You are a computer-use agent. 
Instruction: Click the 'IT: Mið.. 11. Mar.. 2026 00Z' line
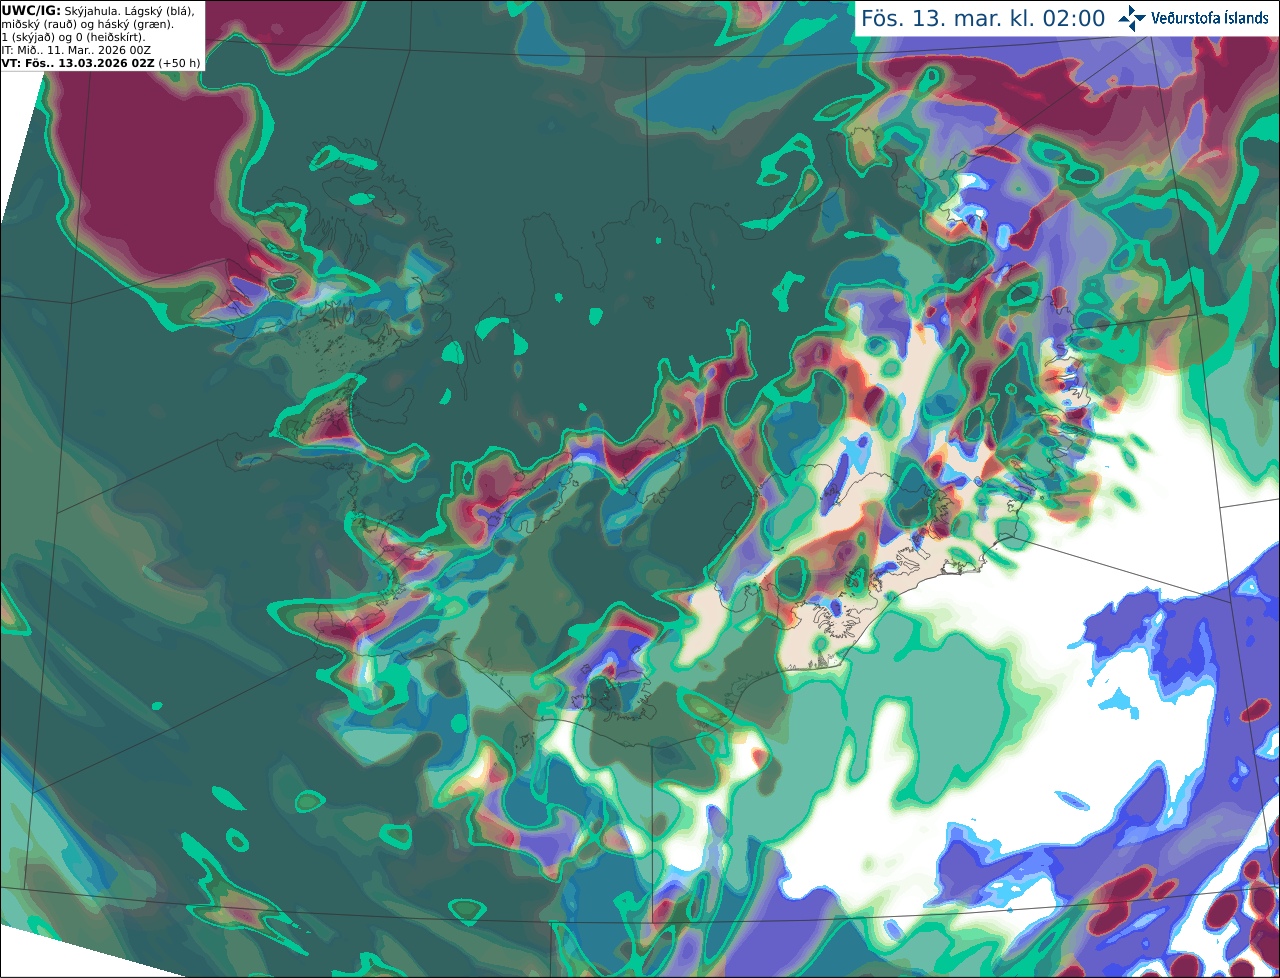pos(76,50)
